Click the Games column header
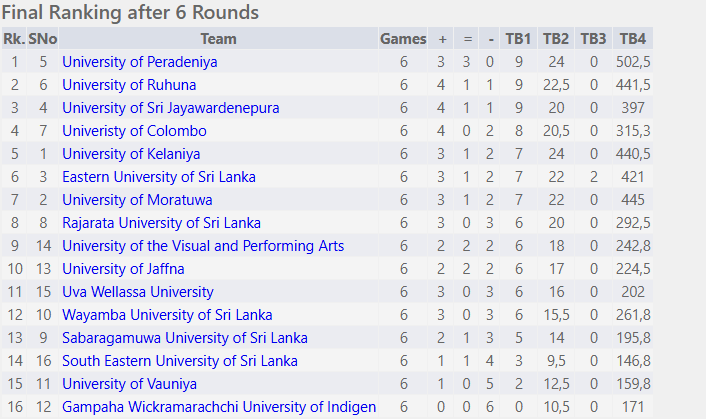The image size is (706, 419). 403,39
